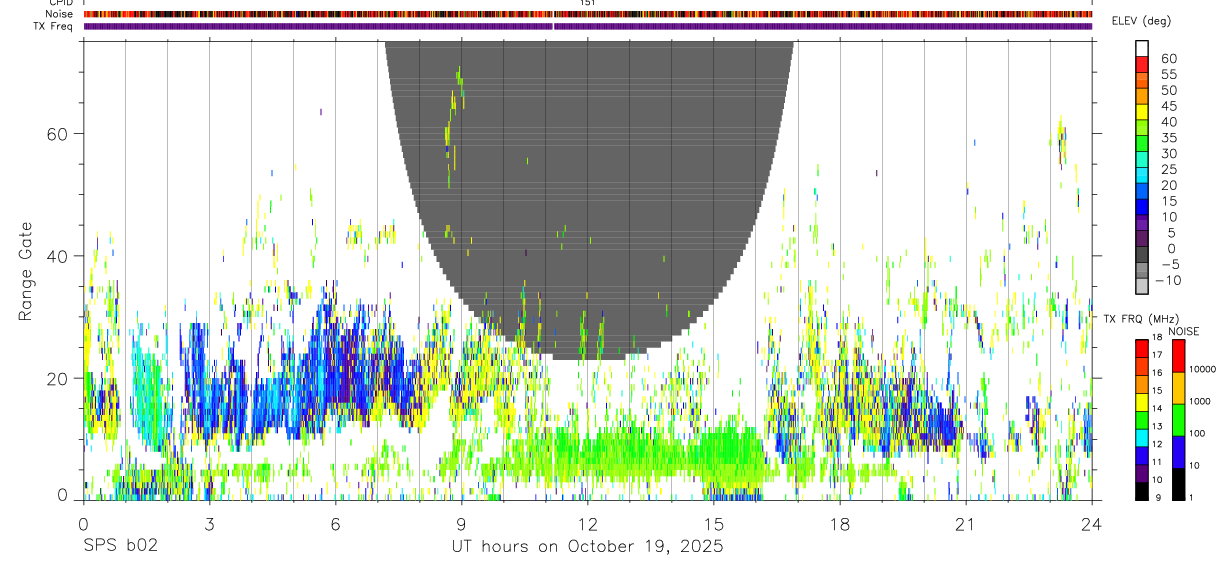Click the Range Gate y-axis title
Screen dimensions: 1228x567
tap(25, 270)
